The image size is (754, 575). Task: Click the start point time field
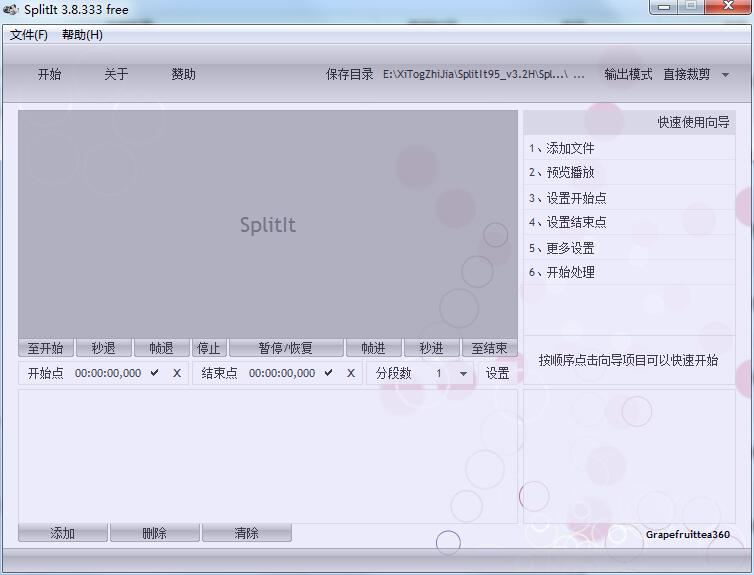[x=108, y=373]
